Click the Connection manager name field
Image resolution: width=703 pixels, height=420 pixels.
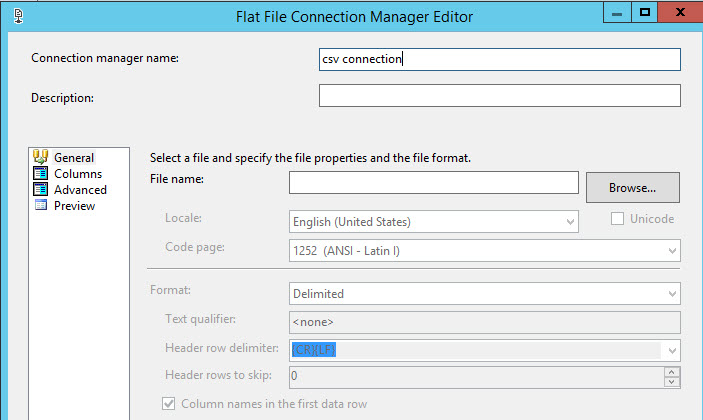[x=499, y=59]
